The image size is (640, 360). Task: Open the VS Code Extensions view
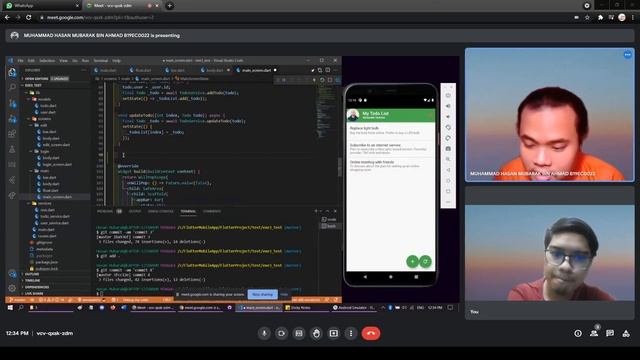(x=12, y=134)
